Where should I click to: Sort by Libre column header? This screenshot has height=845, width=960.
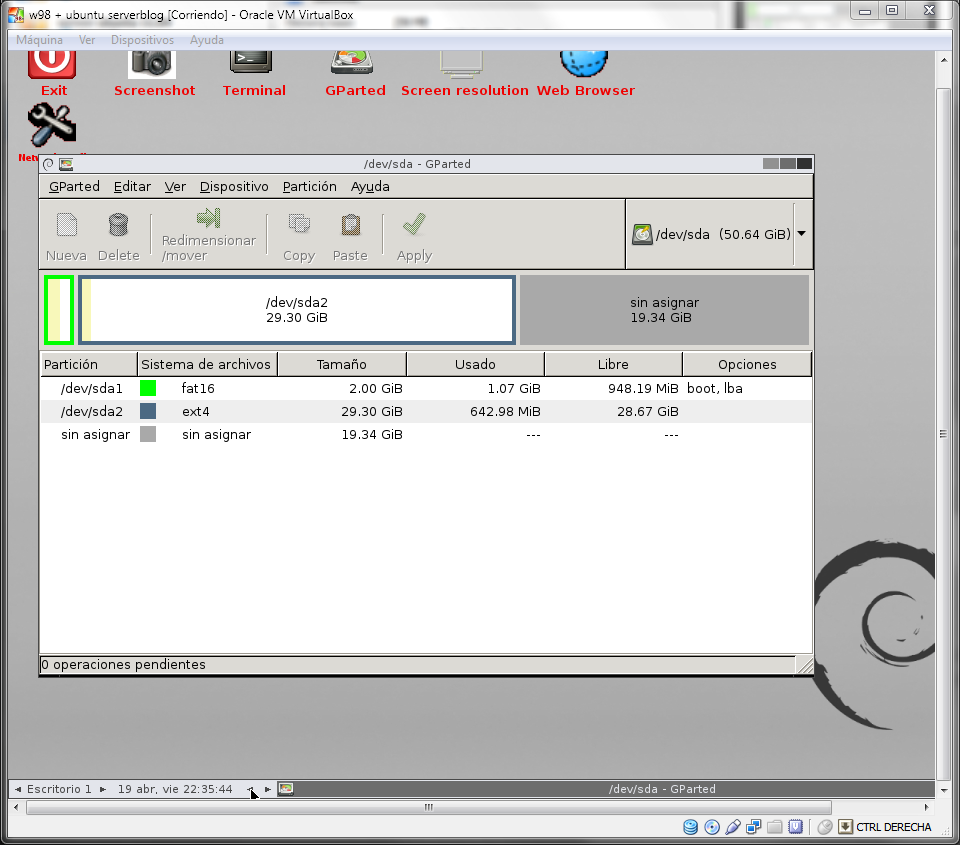tap(613, 364)
